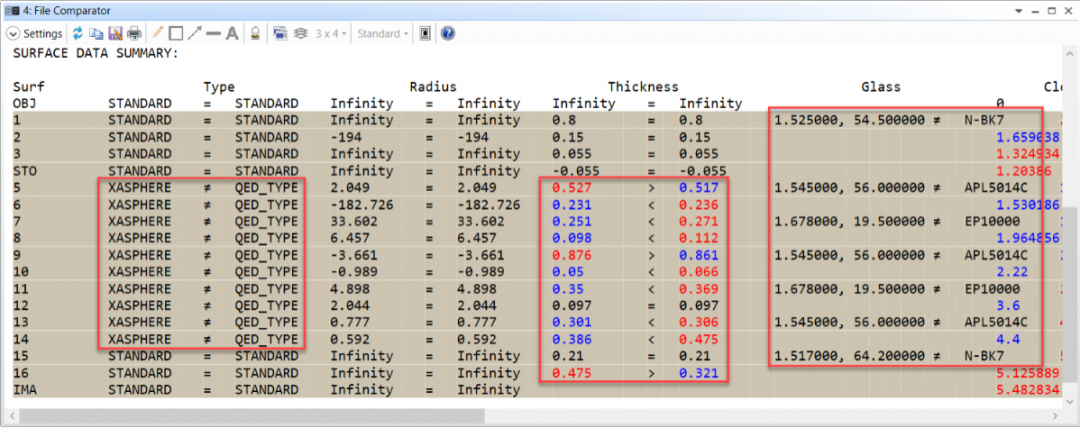Select the text annotation tool
1080x428 pixels.
231,34
